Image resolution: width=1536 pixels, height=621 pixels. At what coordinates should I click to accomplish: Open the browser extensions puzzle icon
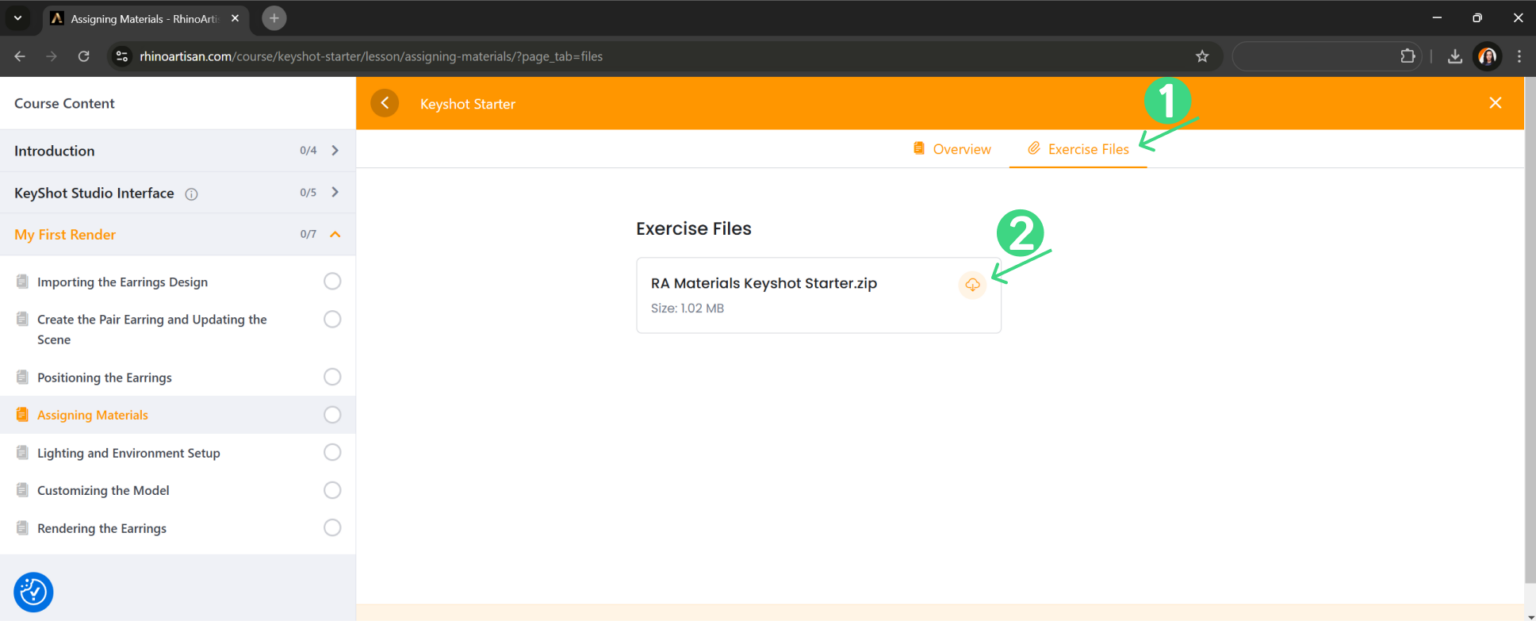(1408, 56)
